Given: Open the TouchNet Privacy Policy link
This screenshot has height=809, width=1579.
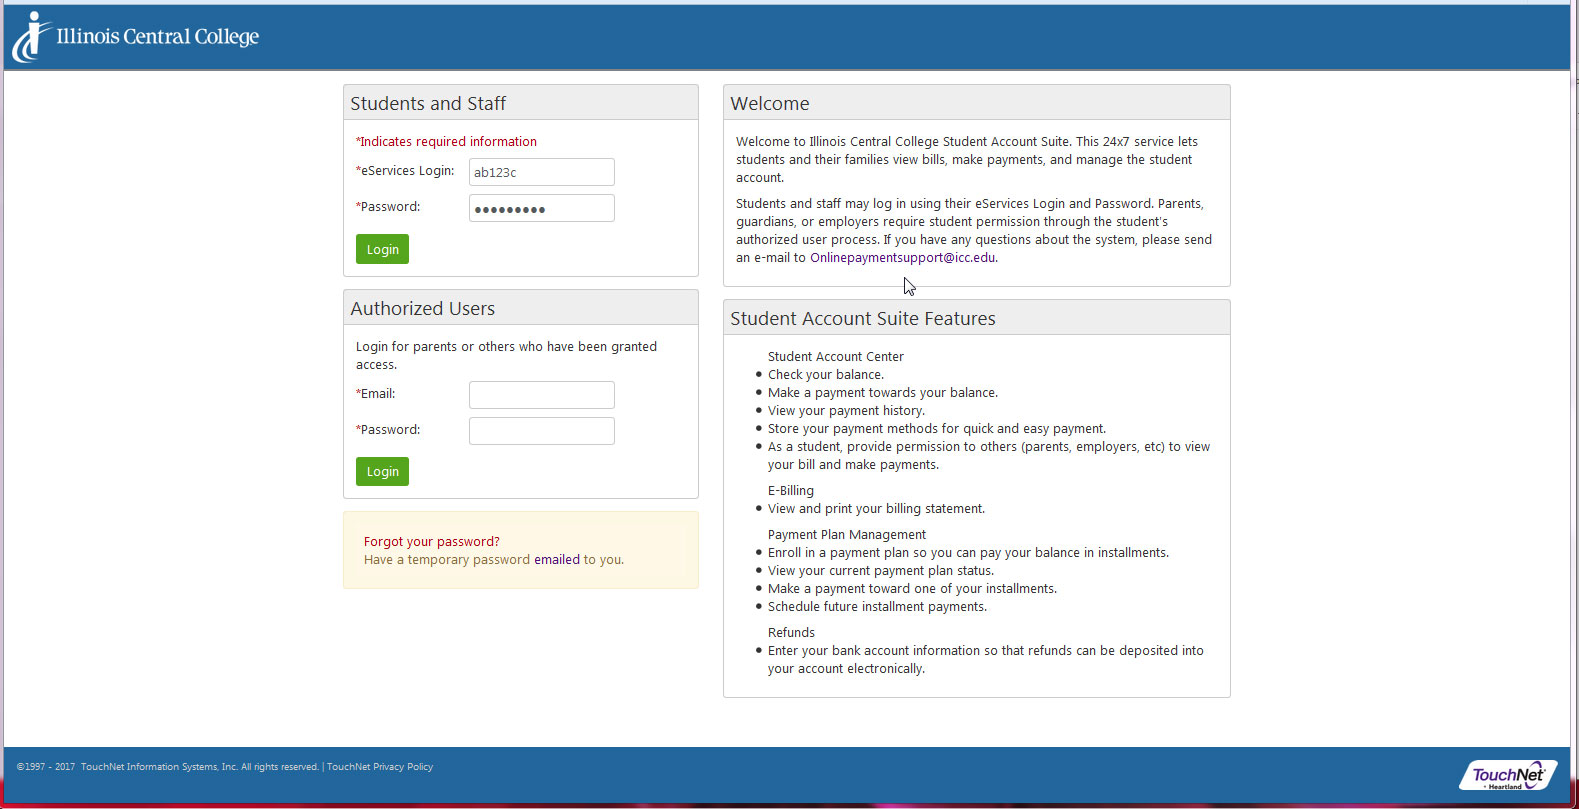Looking at the screenshot, I should tap(380, 767).
